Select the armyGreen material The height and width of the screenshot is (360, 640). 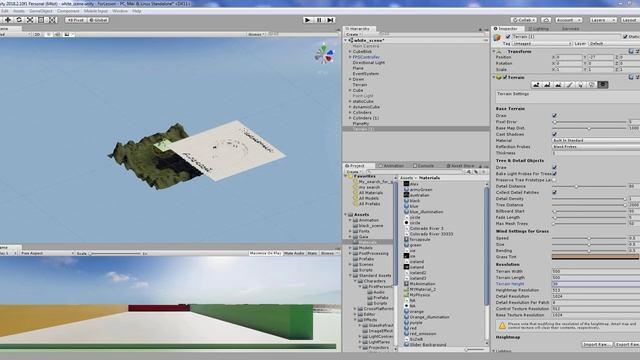click(421, 189)
